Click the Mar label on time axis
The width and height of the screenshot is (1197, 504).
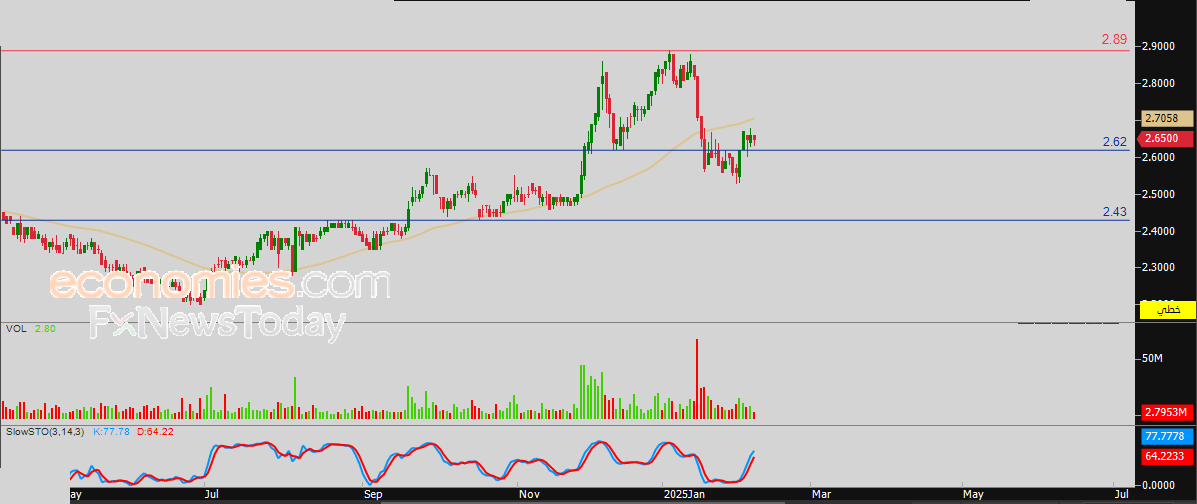tap(821, 494)
